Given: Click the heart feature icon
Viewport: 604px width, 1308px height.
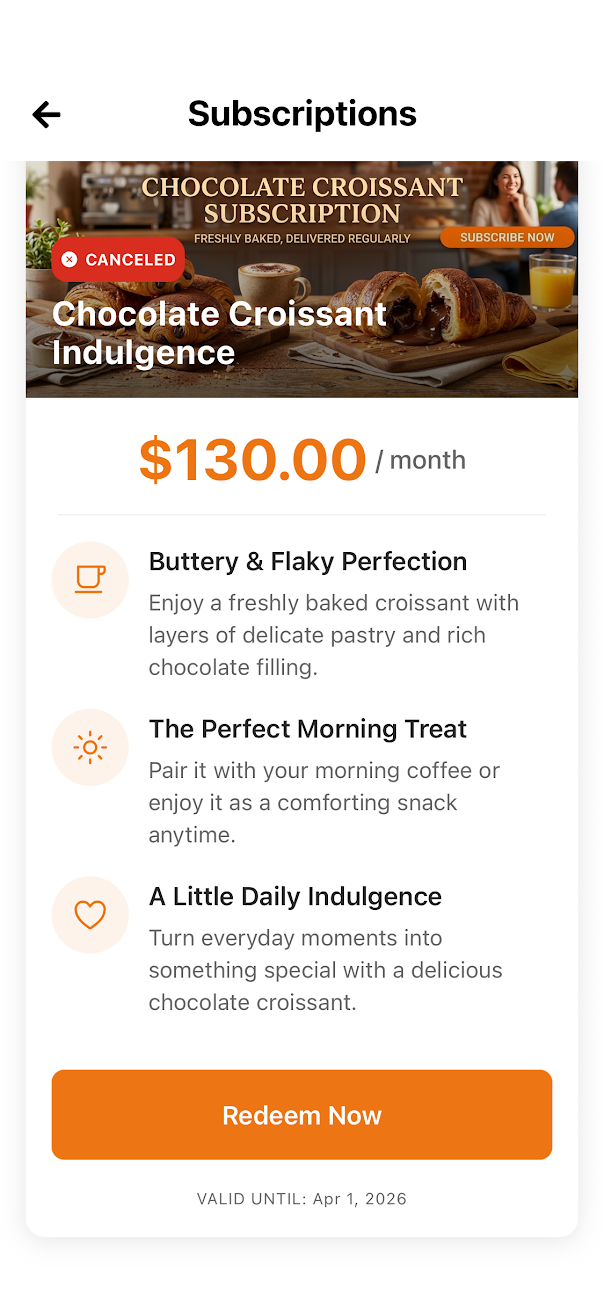Looking at the screenshot, I should tap(90, 915).
